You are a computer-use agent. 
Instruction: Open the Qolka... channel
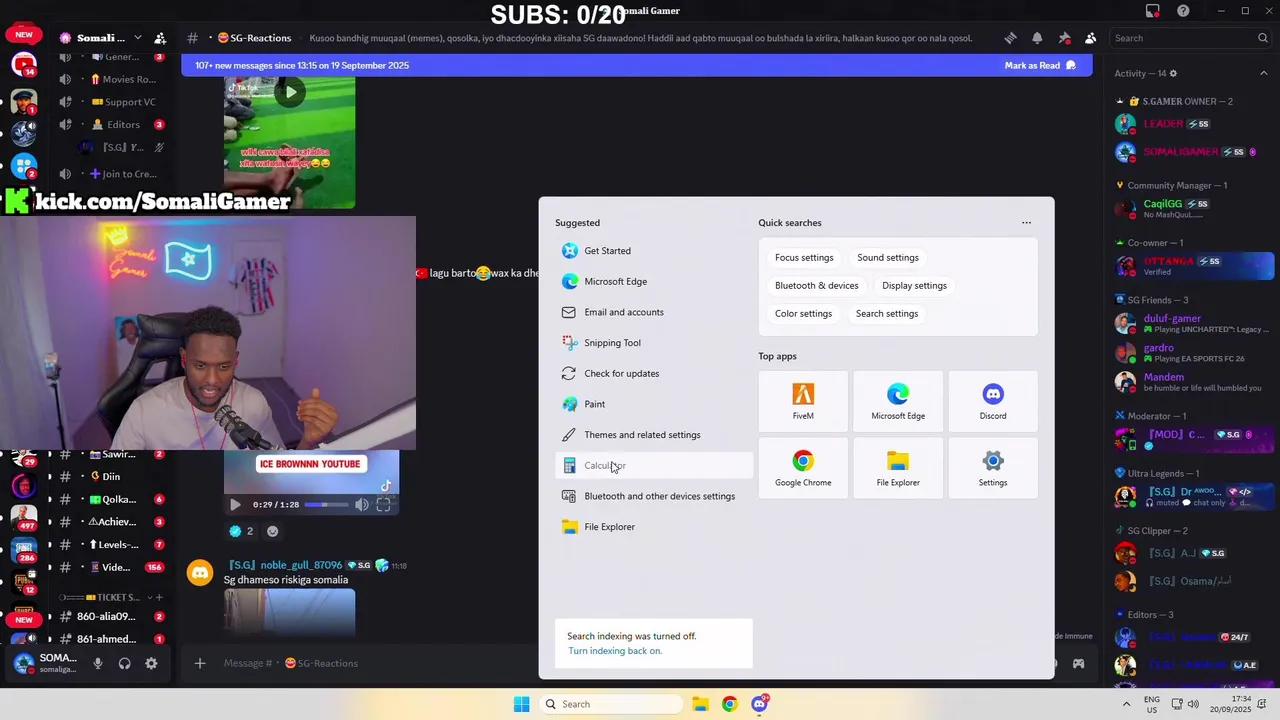110,499
